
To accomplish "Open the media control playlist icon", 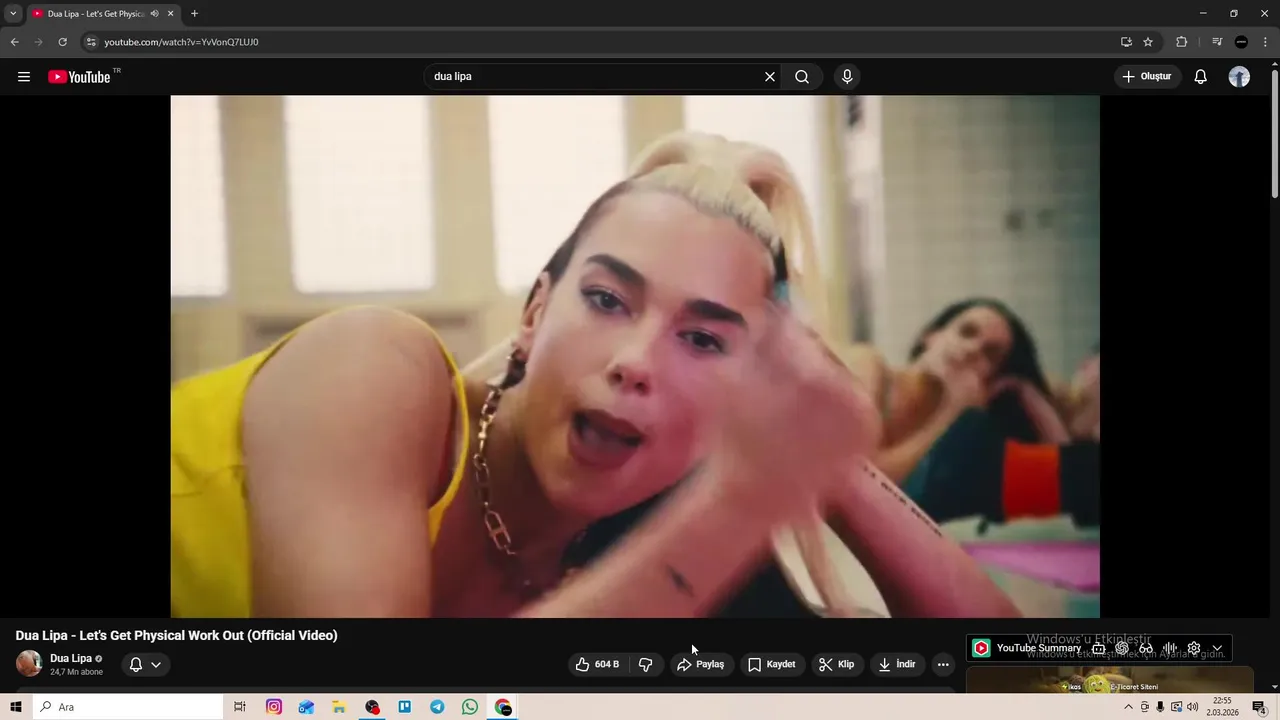I will (1217, 42).
